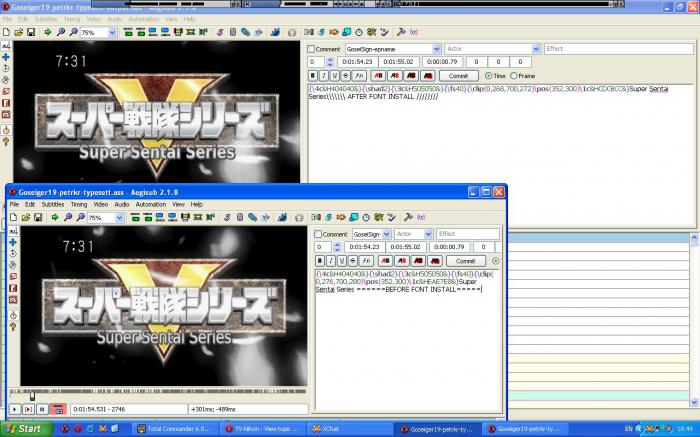Image resolution: width=700 pixels, height=437 pixels.
Task: Click start time field 0:01:54.23 in front window
Action: coord(364,247)
